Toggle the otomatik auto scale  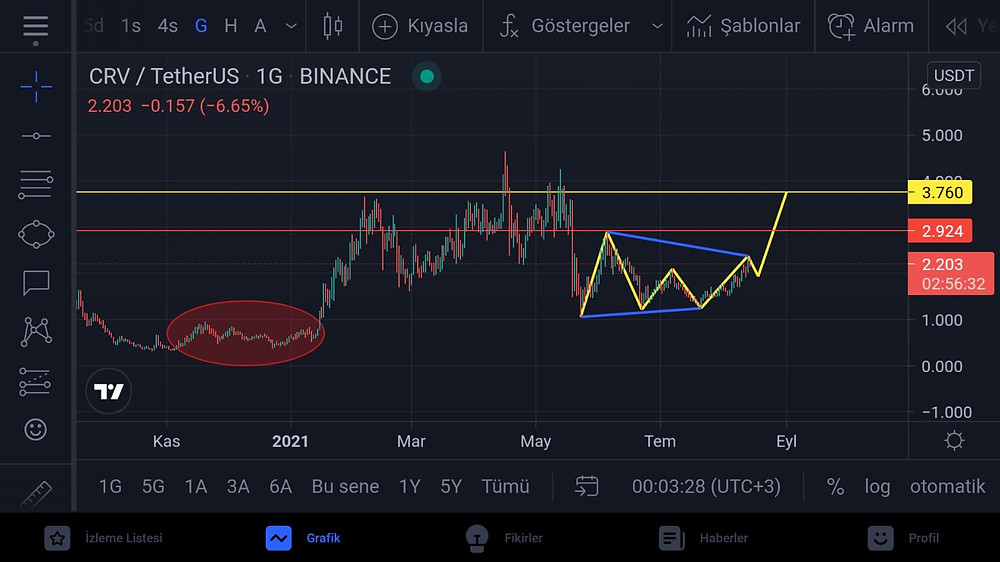point(947,487)
